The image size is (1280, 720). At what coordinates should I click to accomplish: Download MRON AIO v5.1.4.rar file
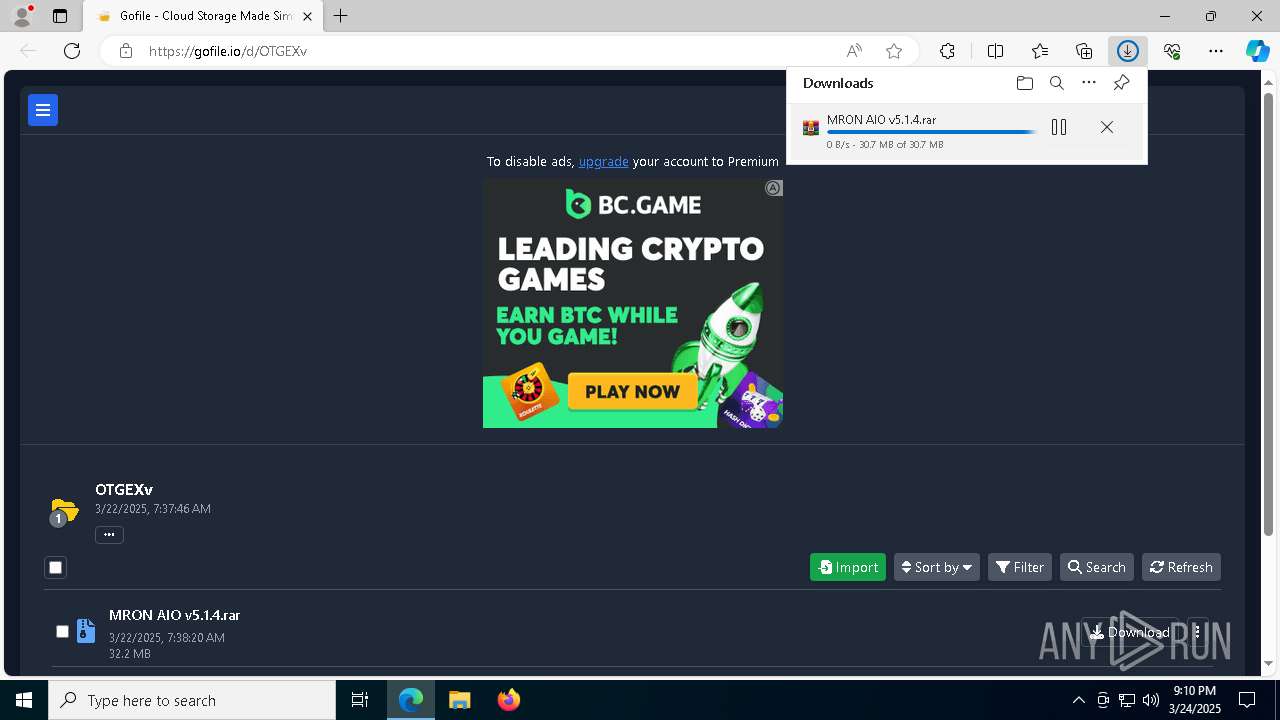[x=1130, y=632]
